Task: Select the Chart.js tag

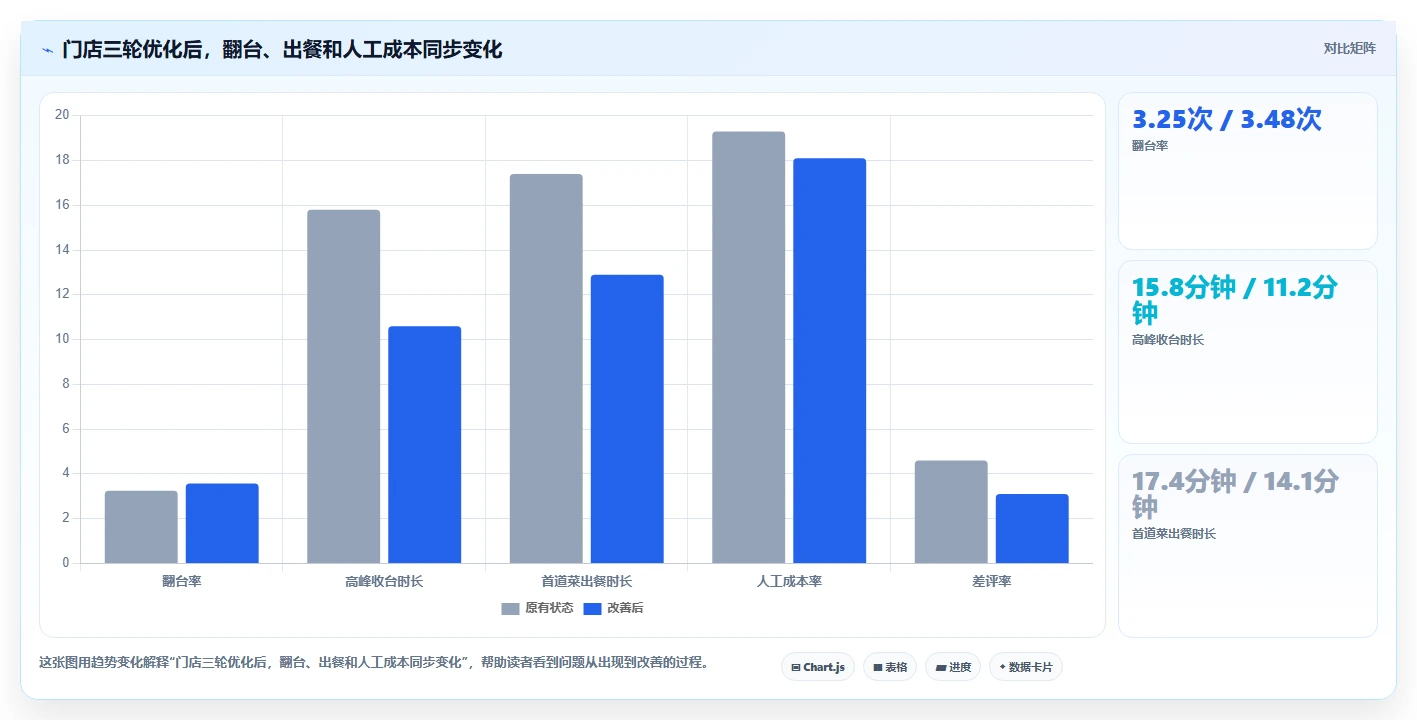Action: pyautogui.click(x=818, y=667)
